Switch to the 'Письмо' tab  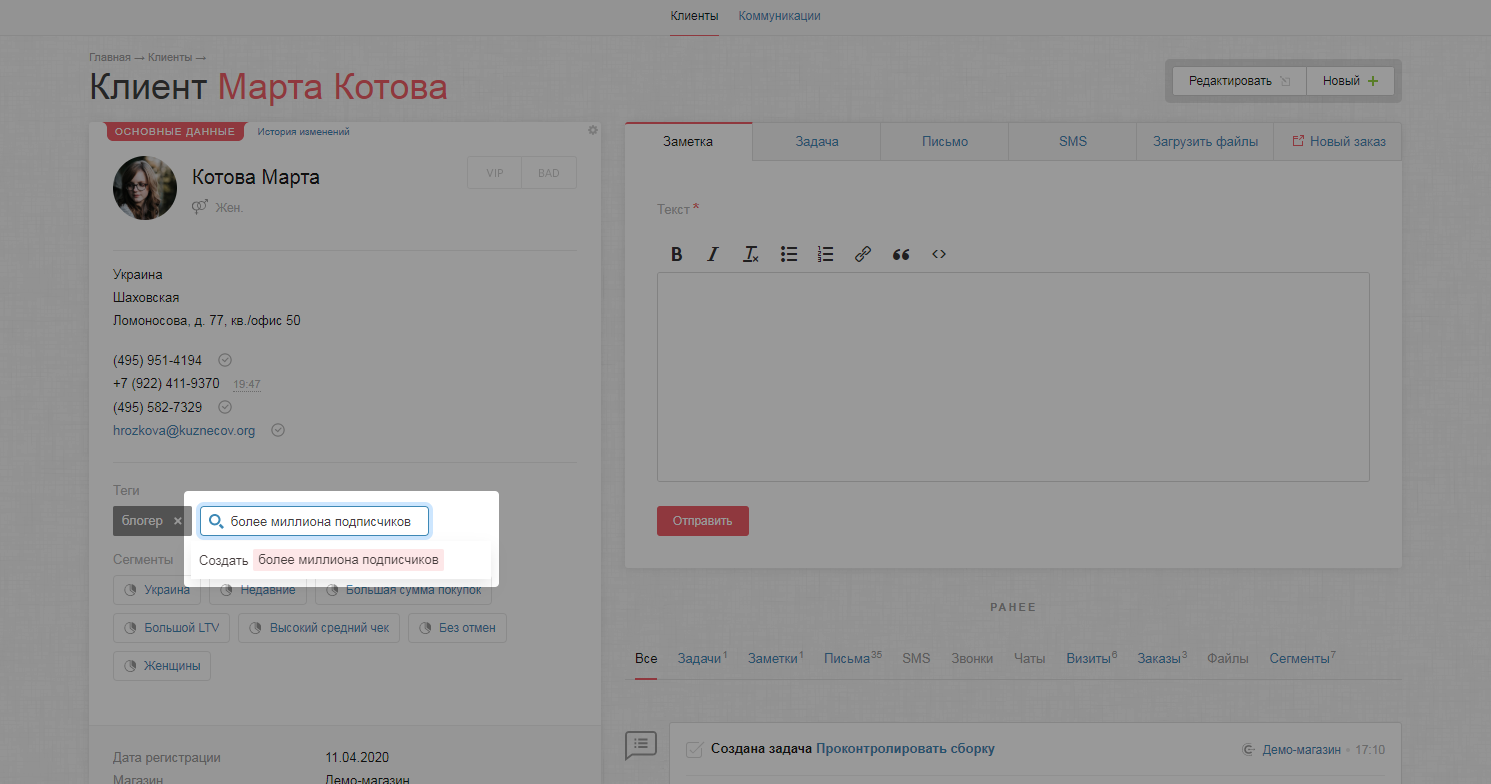pyautogui.click(x=945, y=141)
